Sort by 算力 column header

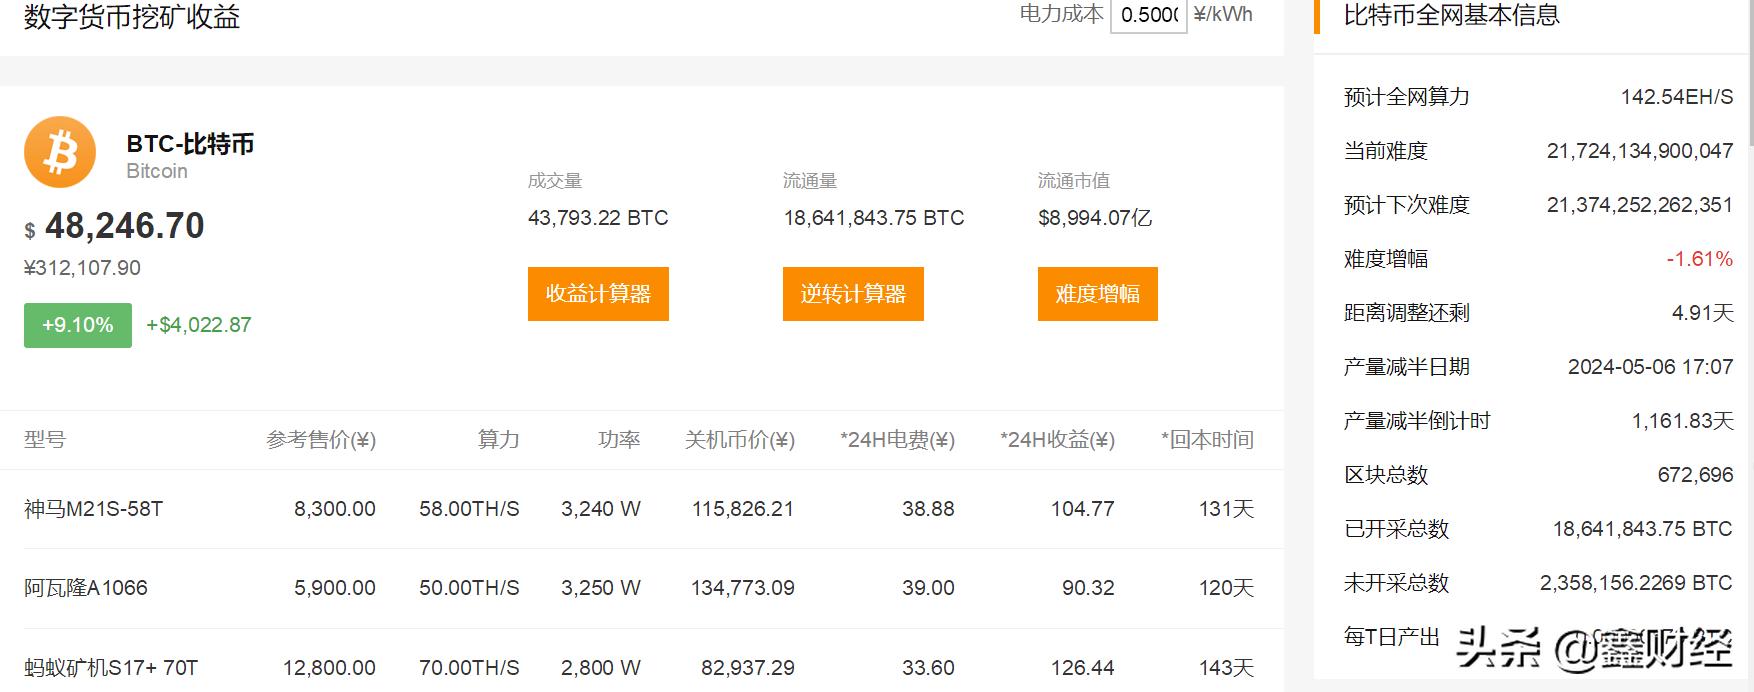(x=498, y=440)
